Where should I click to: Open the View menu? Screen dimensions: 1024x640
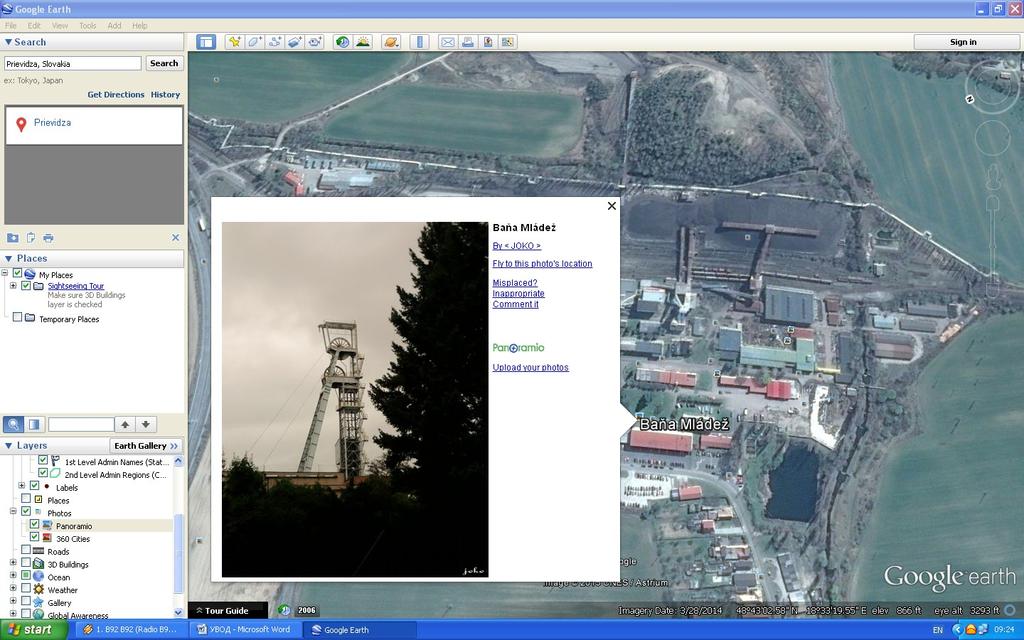tap(59, 25)
